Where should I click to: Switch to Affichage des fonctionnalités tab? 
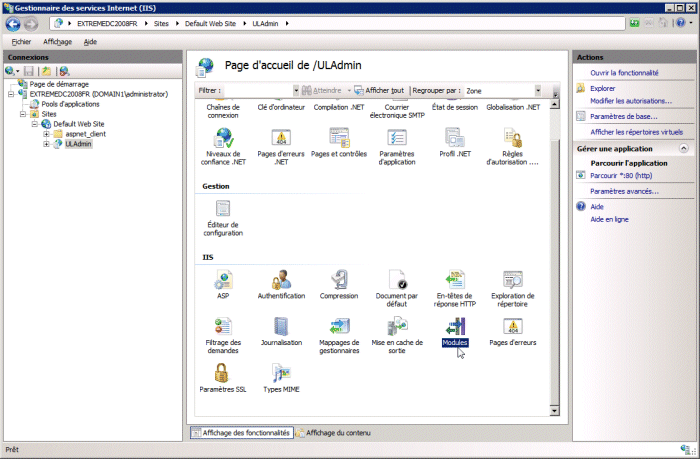[x=242, y=433]
